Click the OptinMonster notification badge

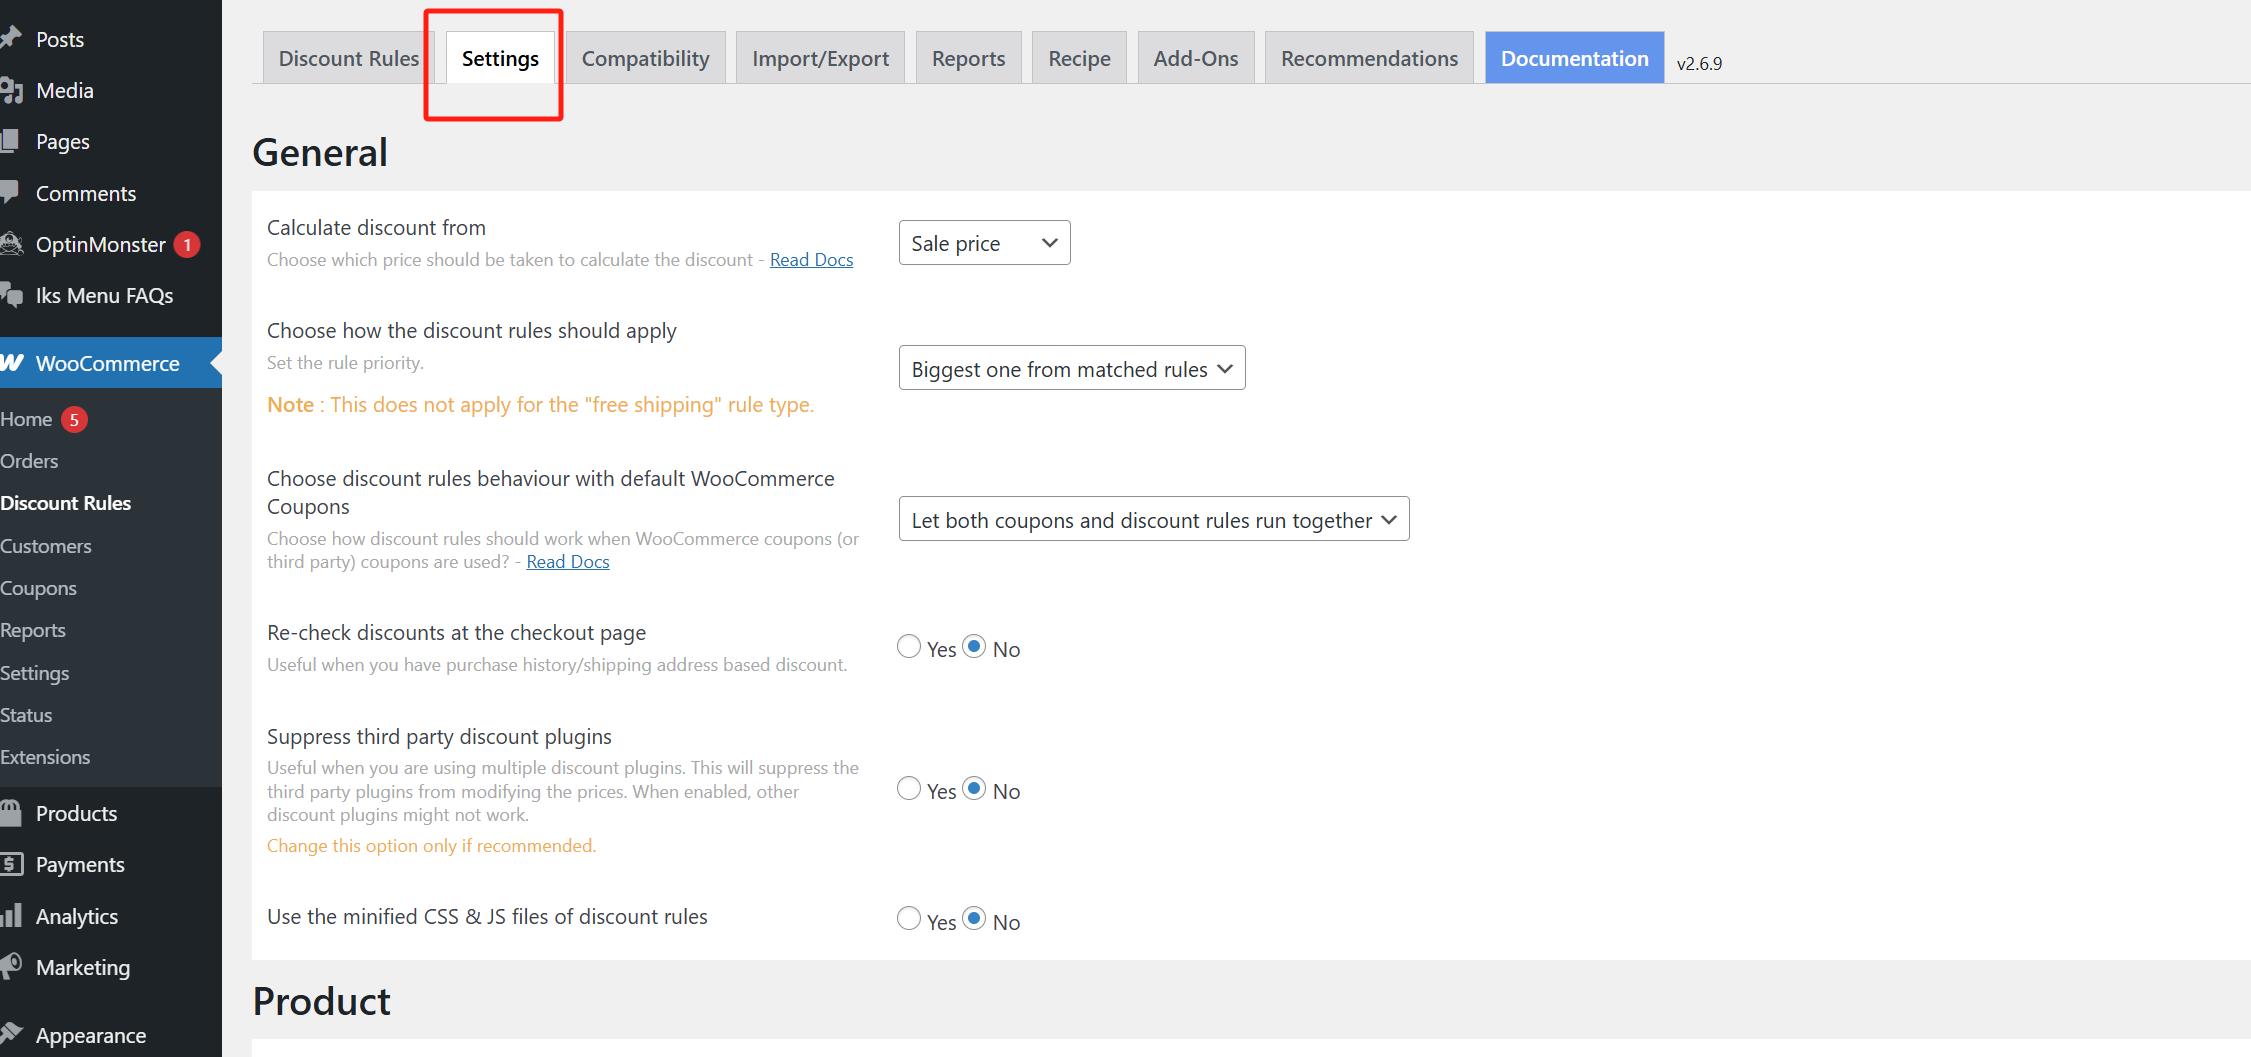click(187, 244)
